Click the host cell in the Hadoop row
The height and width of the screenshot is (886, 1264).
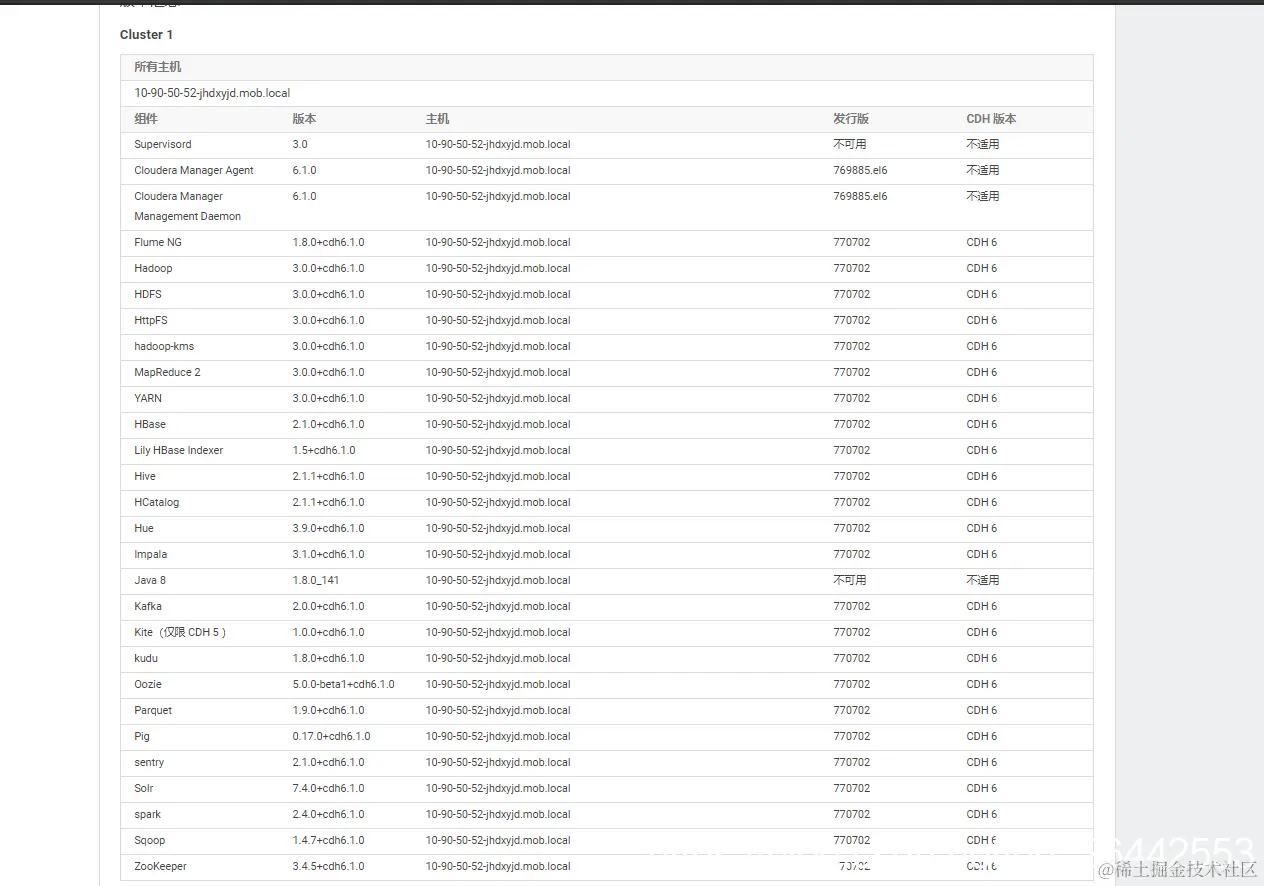point(498,269)
